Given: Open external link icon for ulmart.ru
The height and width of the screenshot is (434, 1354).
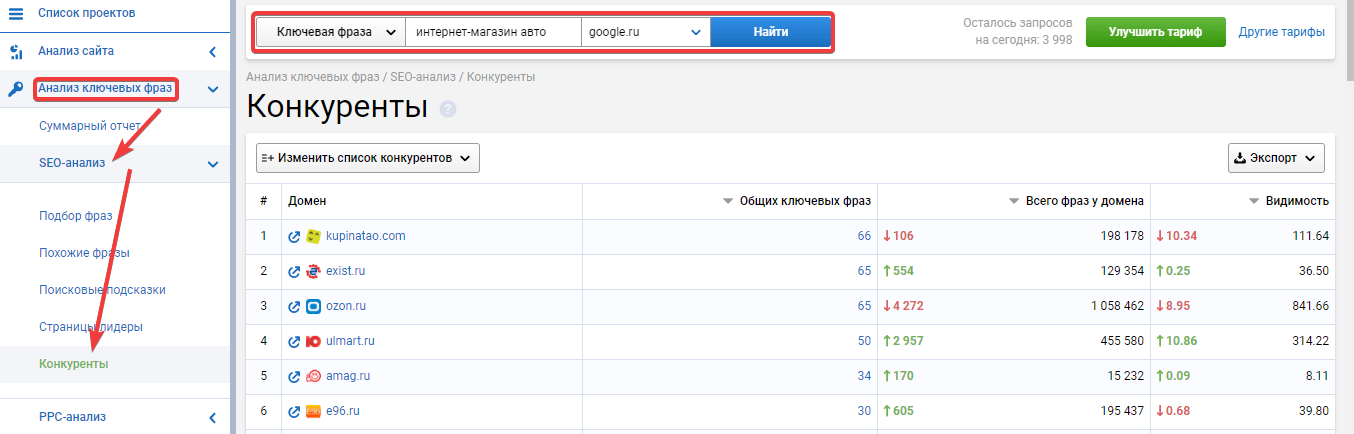Looking at the screenshot, I should pos(294,342).
